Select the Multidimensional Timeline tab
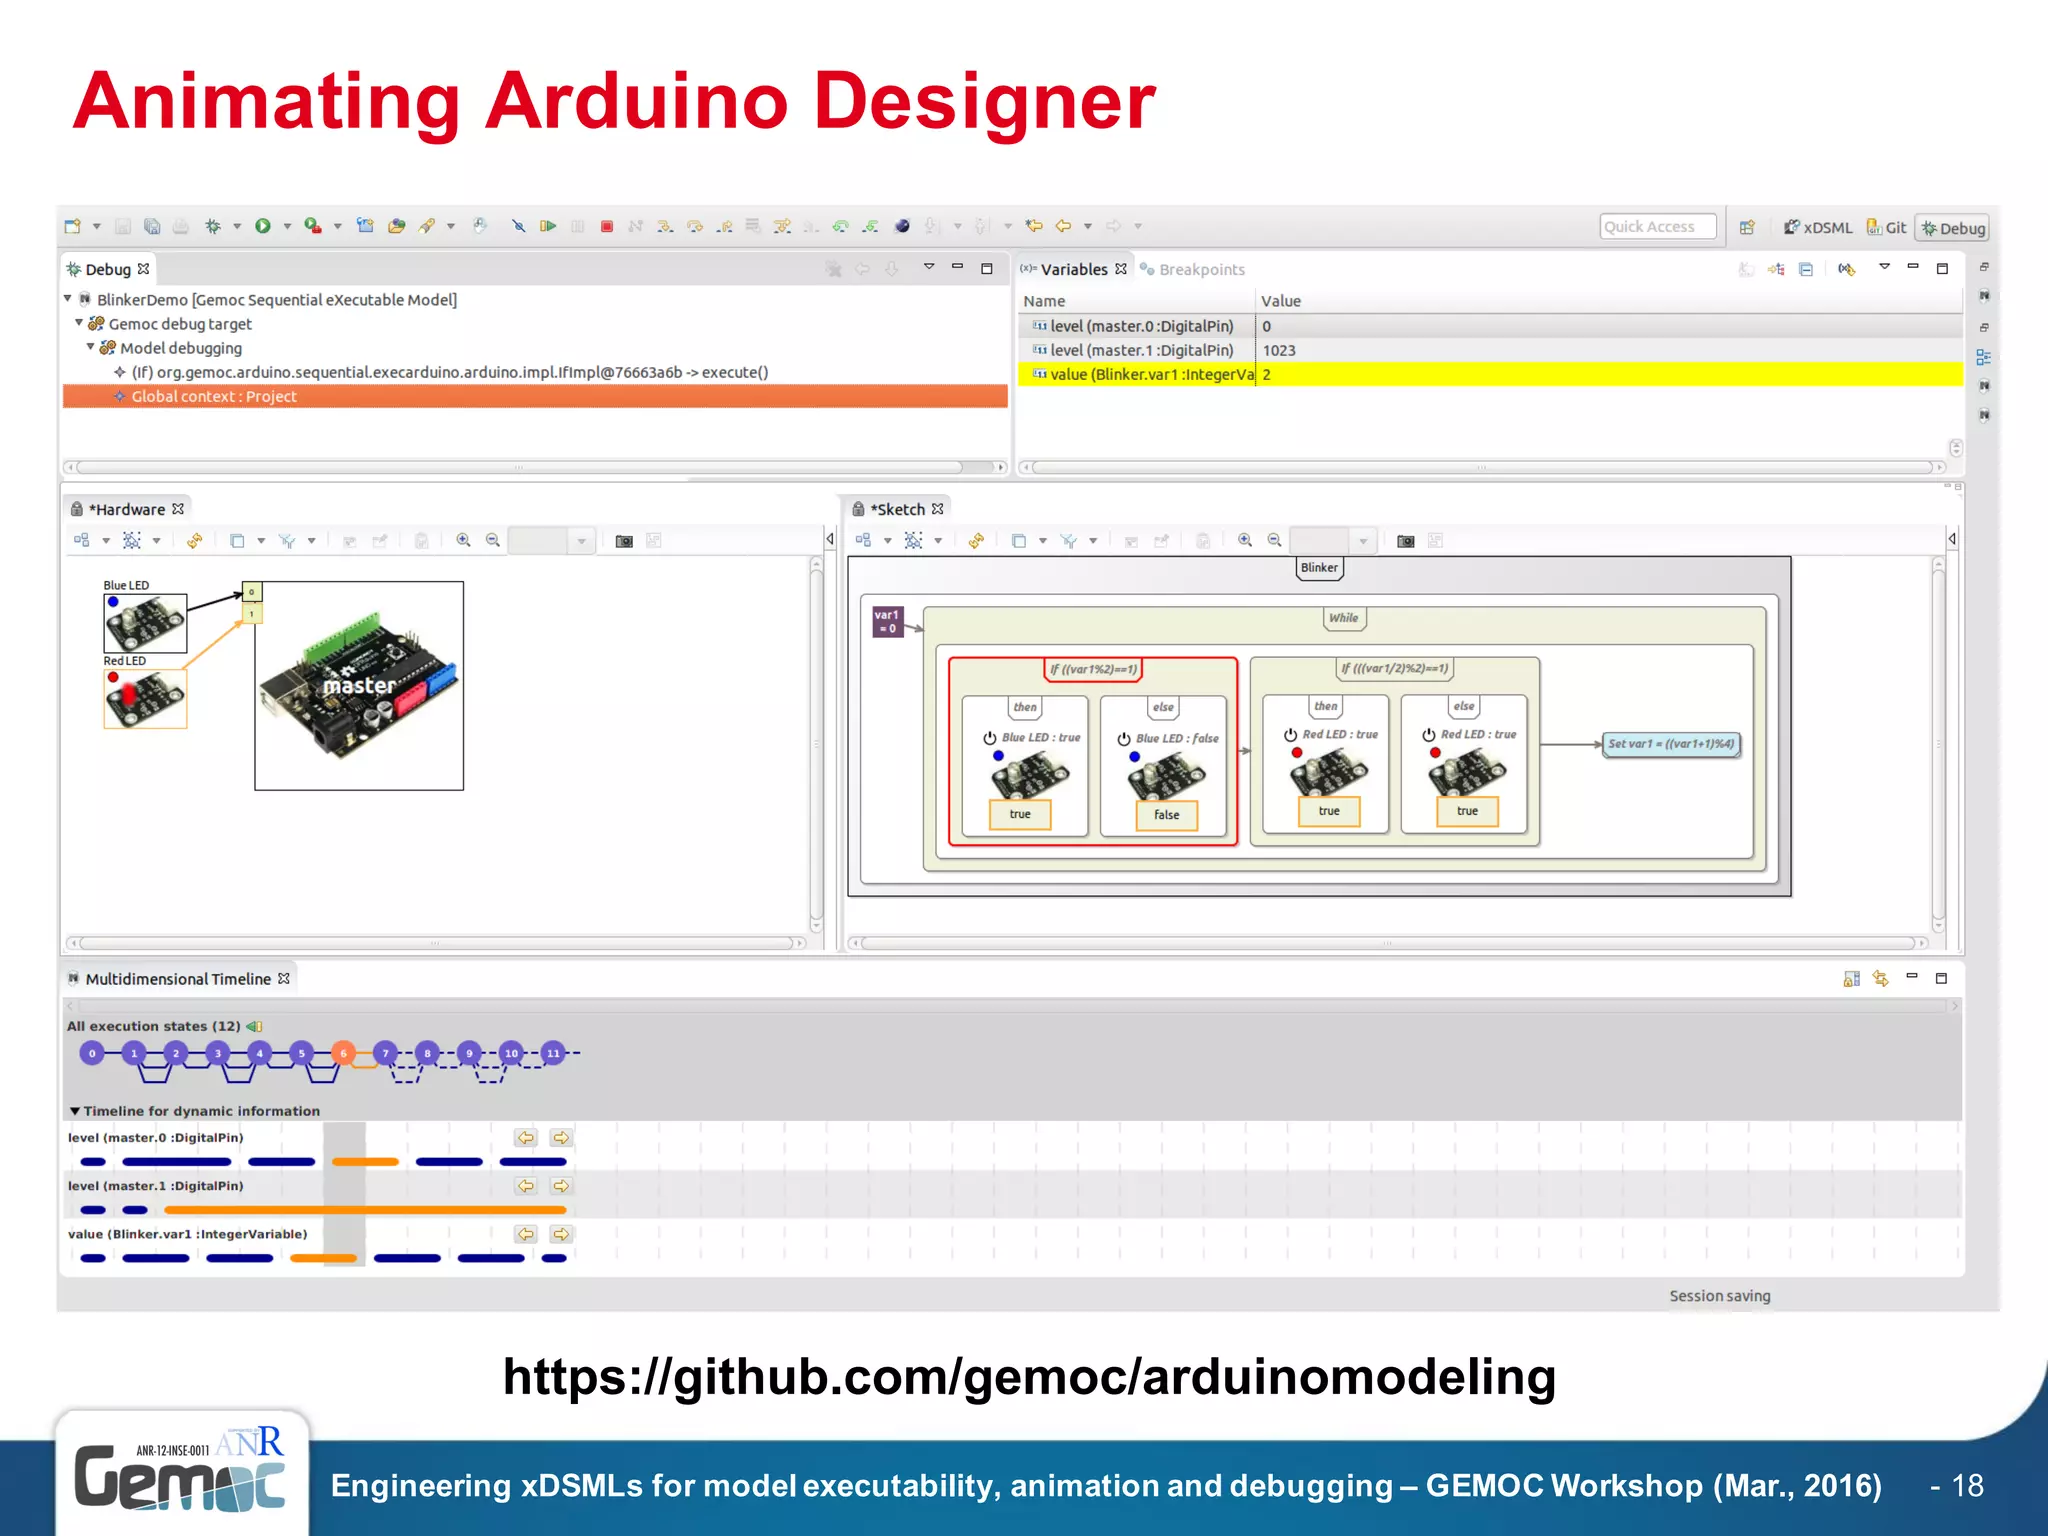Viewport: 2048px width, 1536px height. (179, 979)
